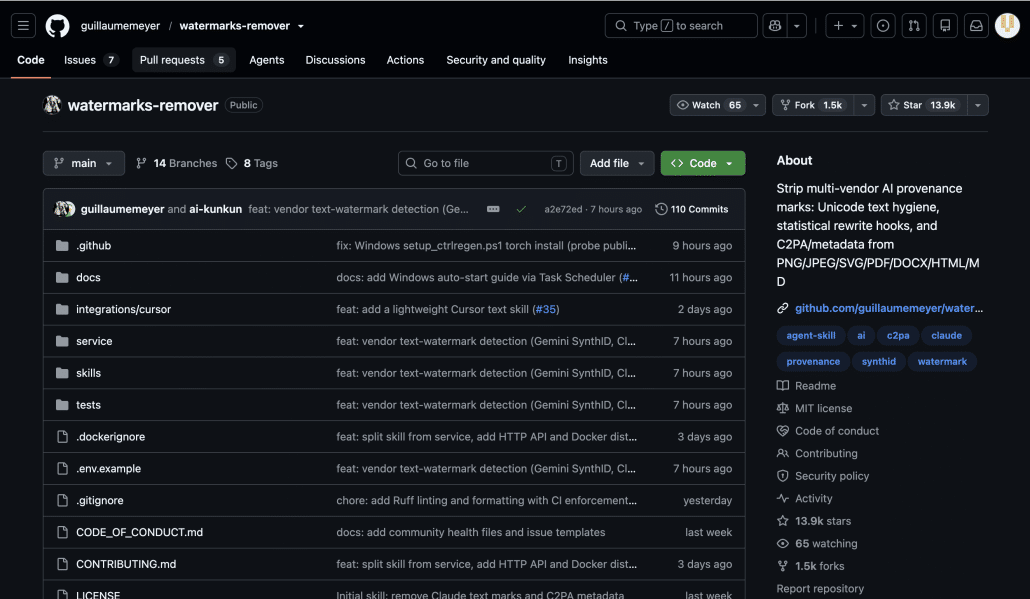The height and width of the screenshot is (599, 1030).
Task: Click ai-kunkun author link
Action: pyautogui.click(x=215, y=209)
